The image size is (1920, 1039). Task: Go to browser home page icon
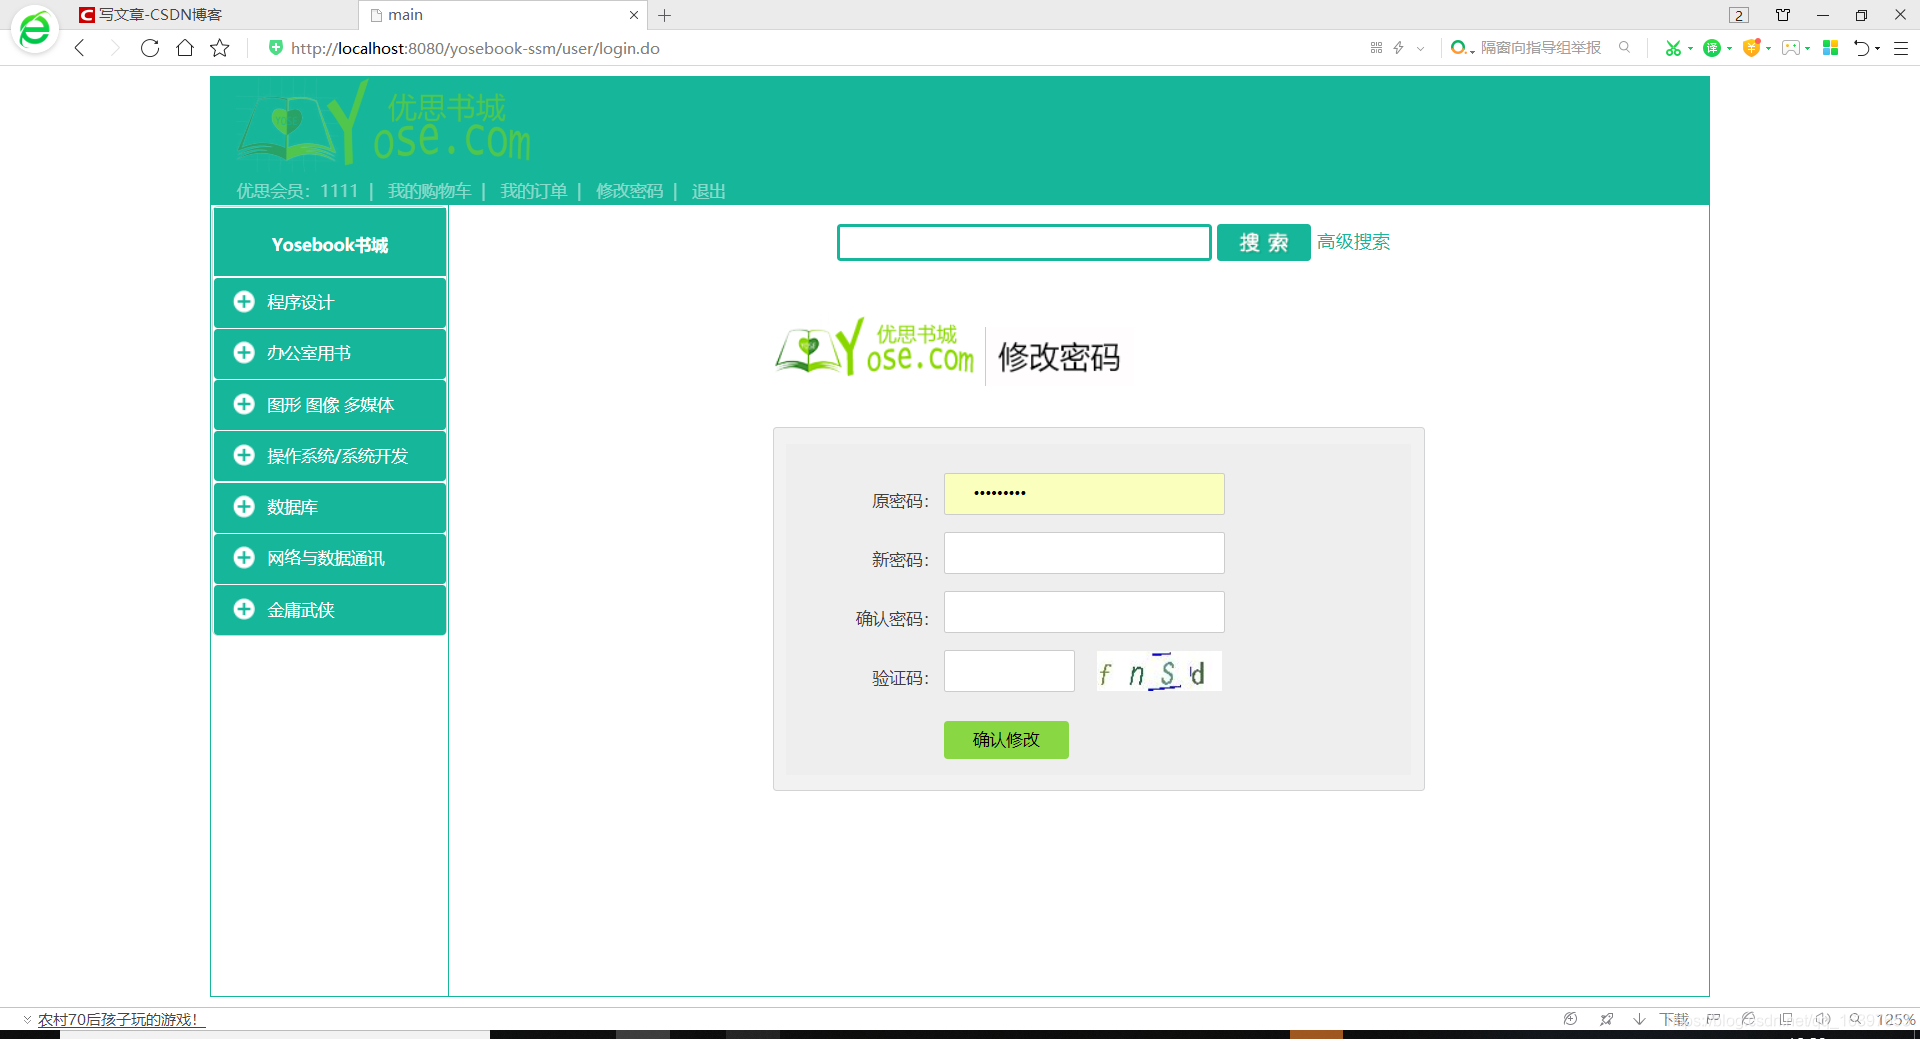[185, 48]
